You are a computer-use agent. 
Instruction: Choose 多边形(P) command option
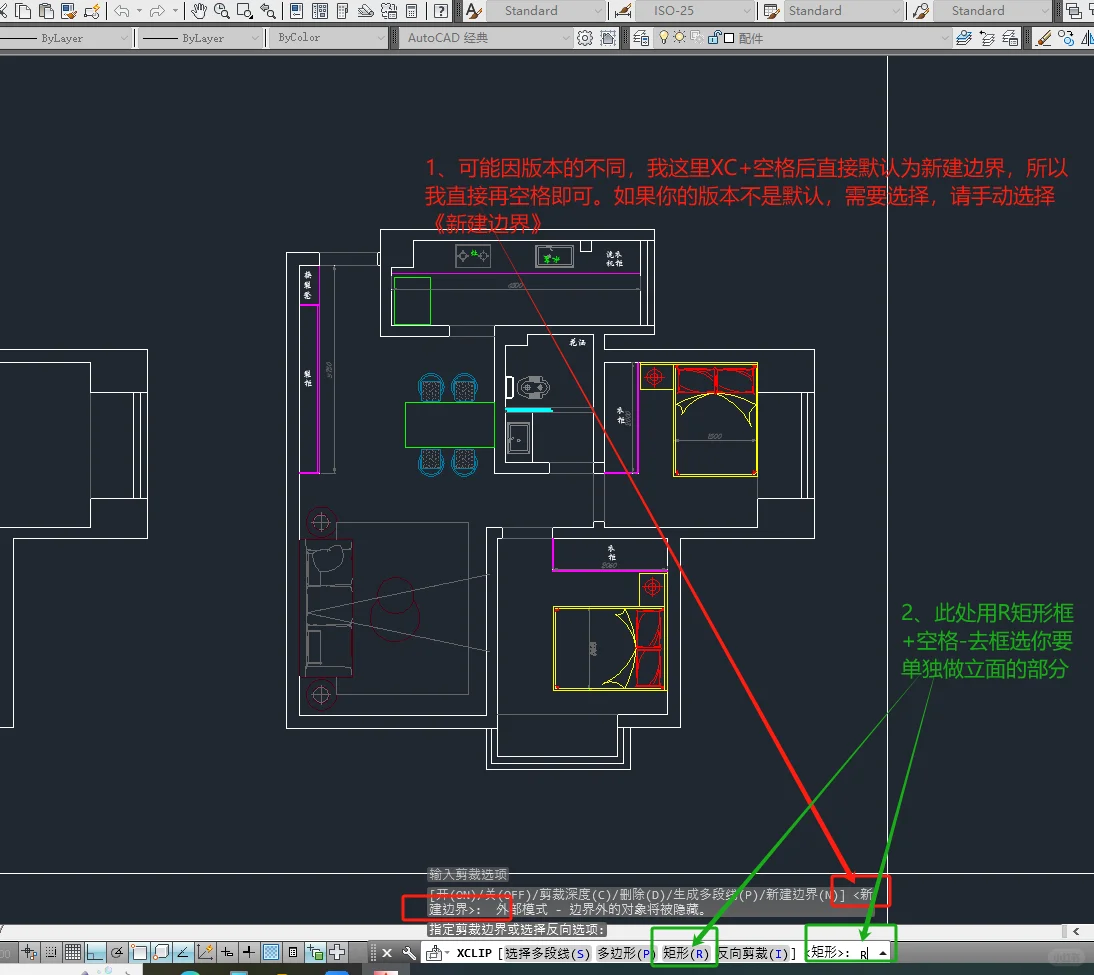tap(627, 953)
